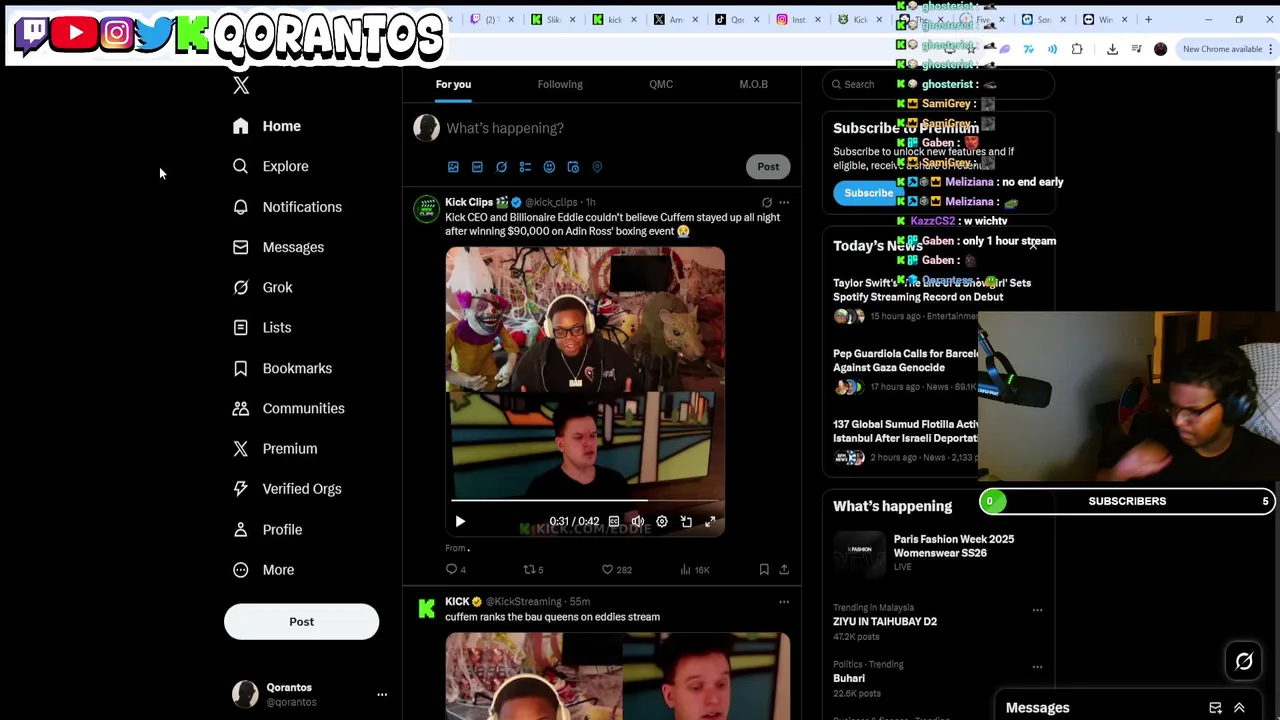Open options for ZIYU IN TAIHUBAY D2 trend
The image size is (1280, 720).
(x=1037, y=610)
